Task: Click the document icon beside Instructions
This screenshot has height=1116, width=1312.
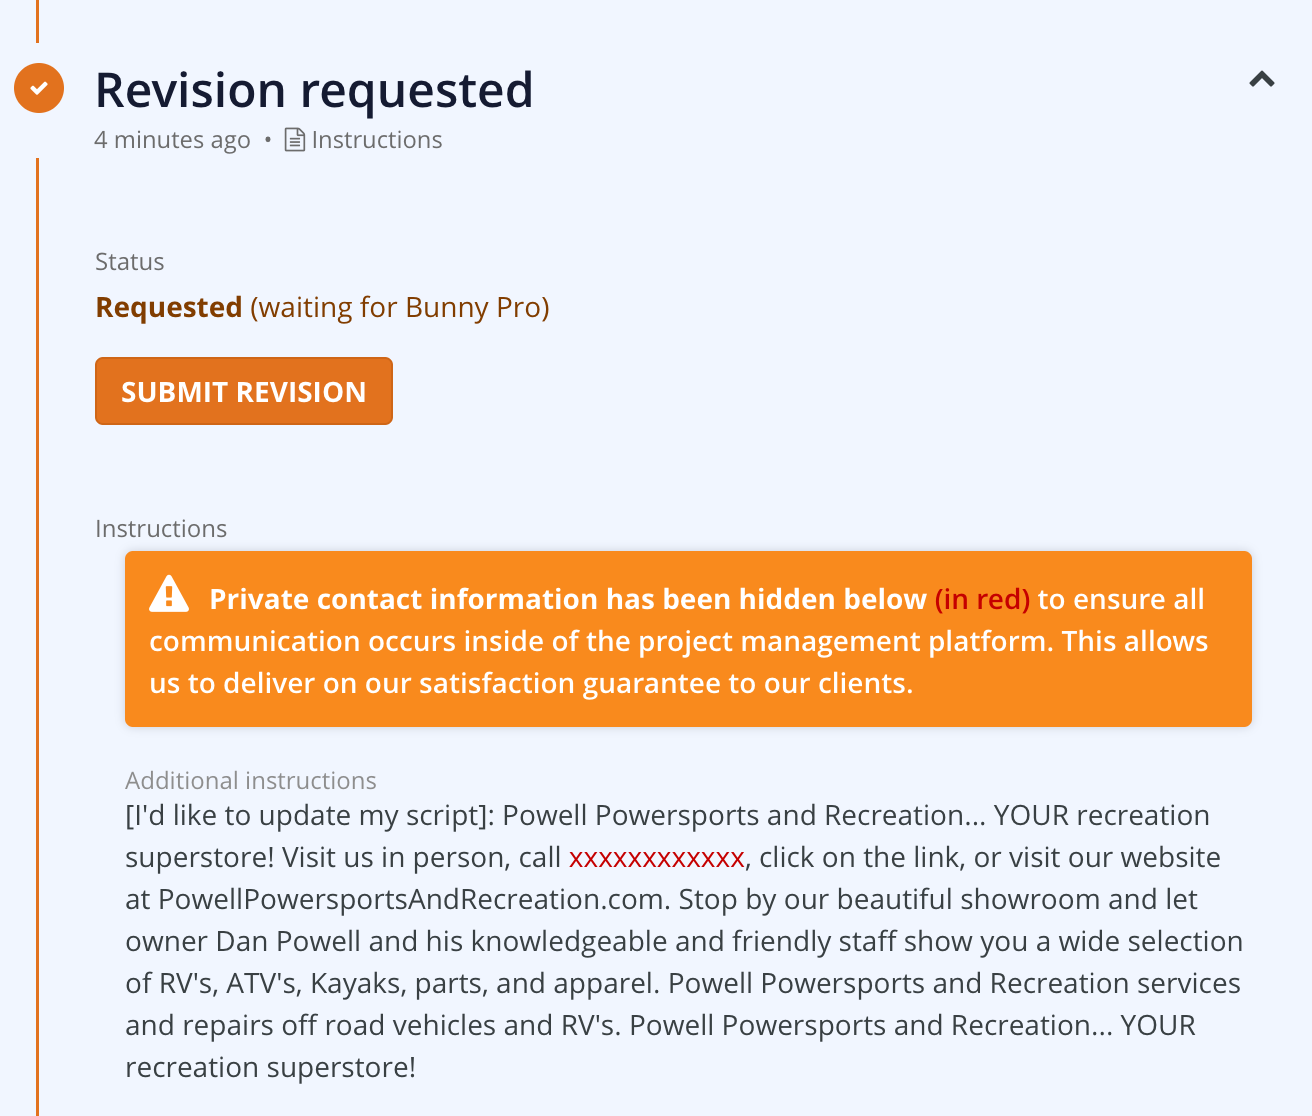Action: click(295, 140)
